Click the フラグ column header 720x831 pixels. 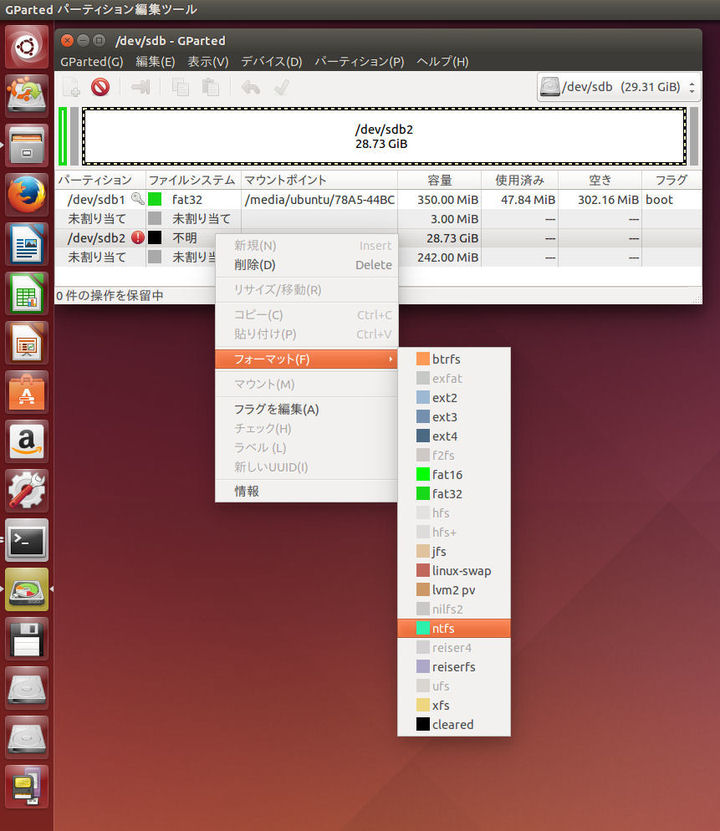point(671,180)
